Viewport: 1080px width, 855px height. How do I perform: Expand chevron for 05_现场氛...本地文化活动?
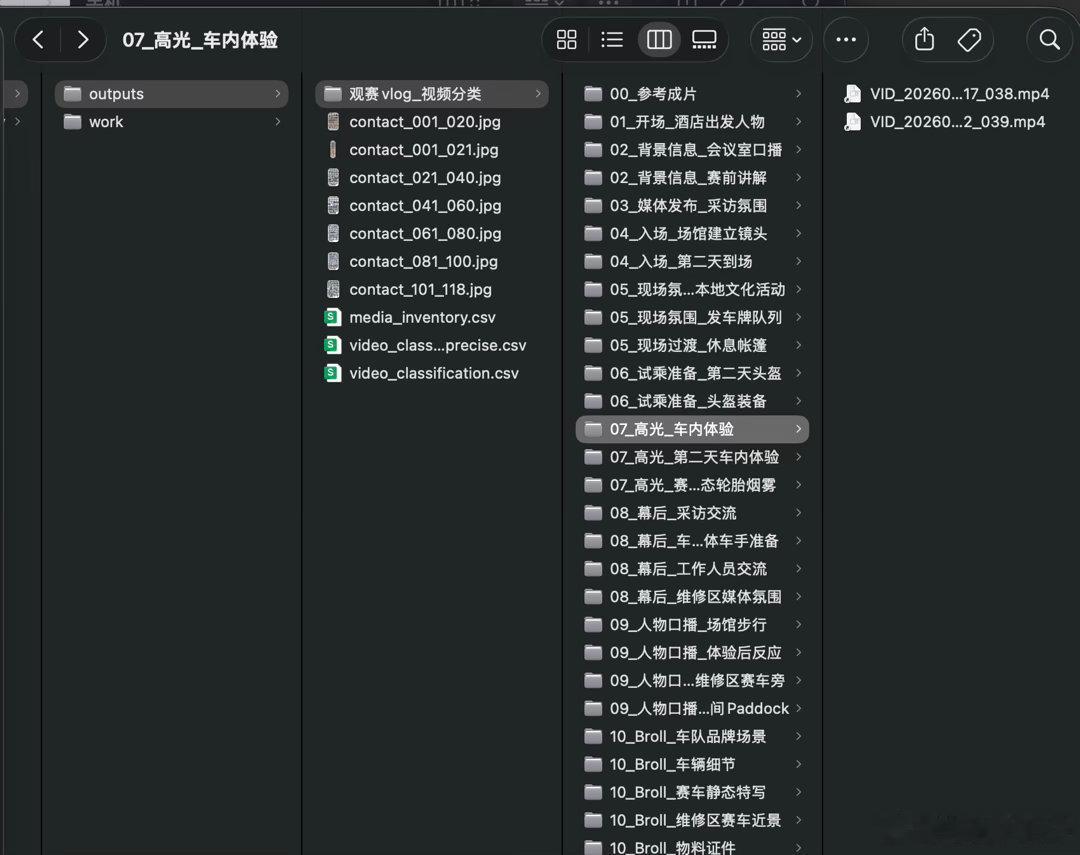(798, 289)
